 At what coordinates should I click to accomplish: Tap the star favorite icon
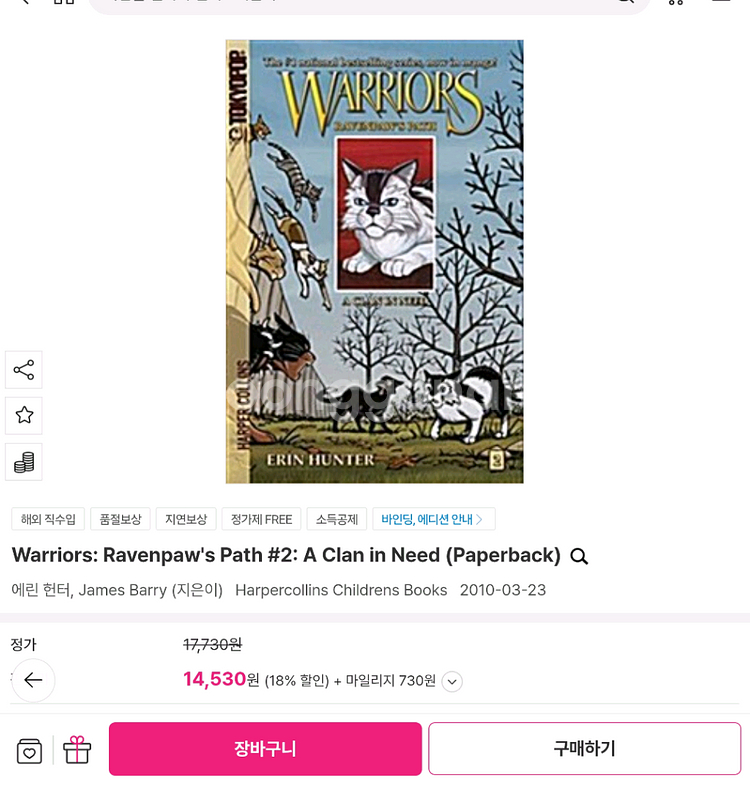click(24, 416)
